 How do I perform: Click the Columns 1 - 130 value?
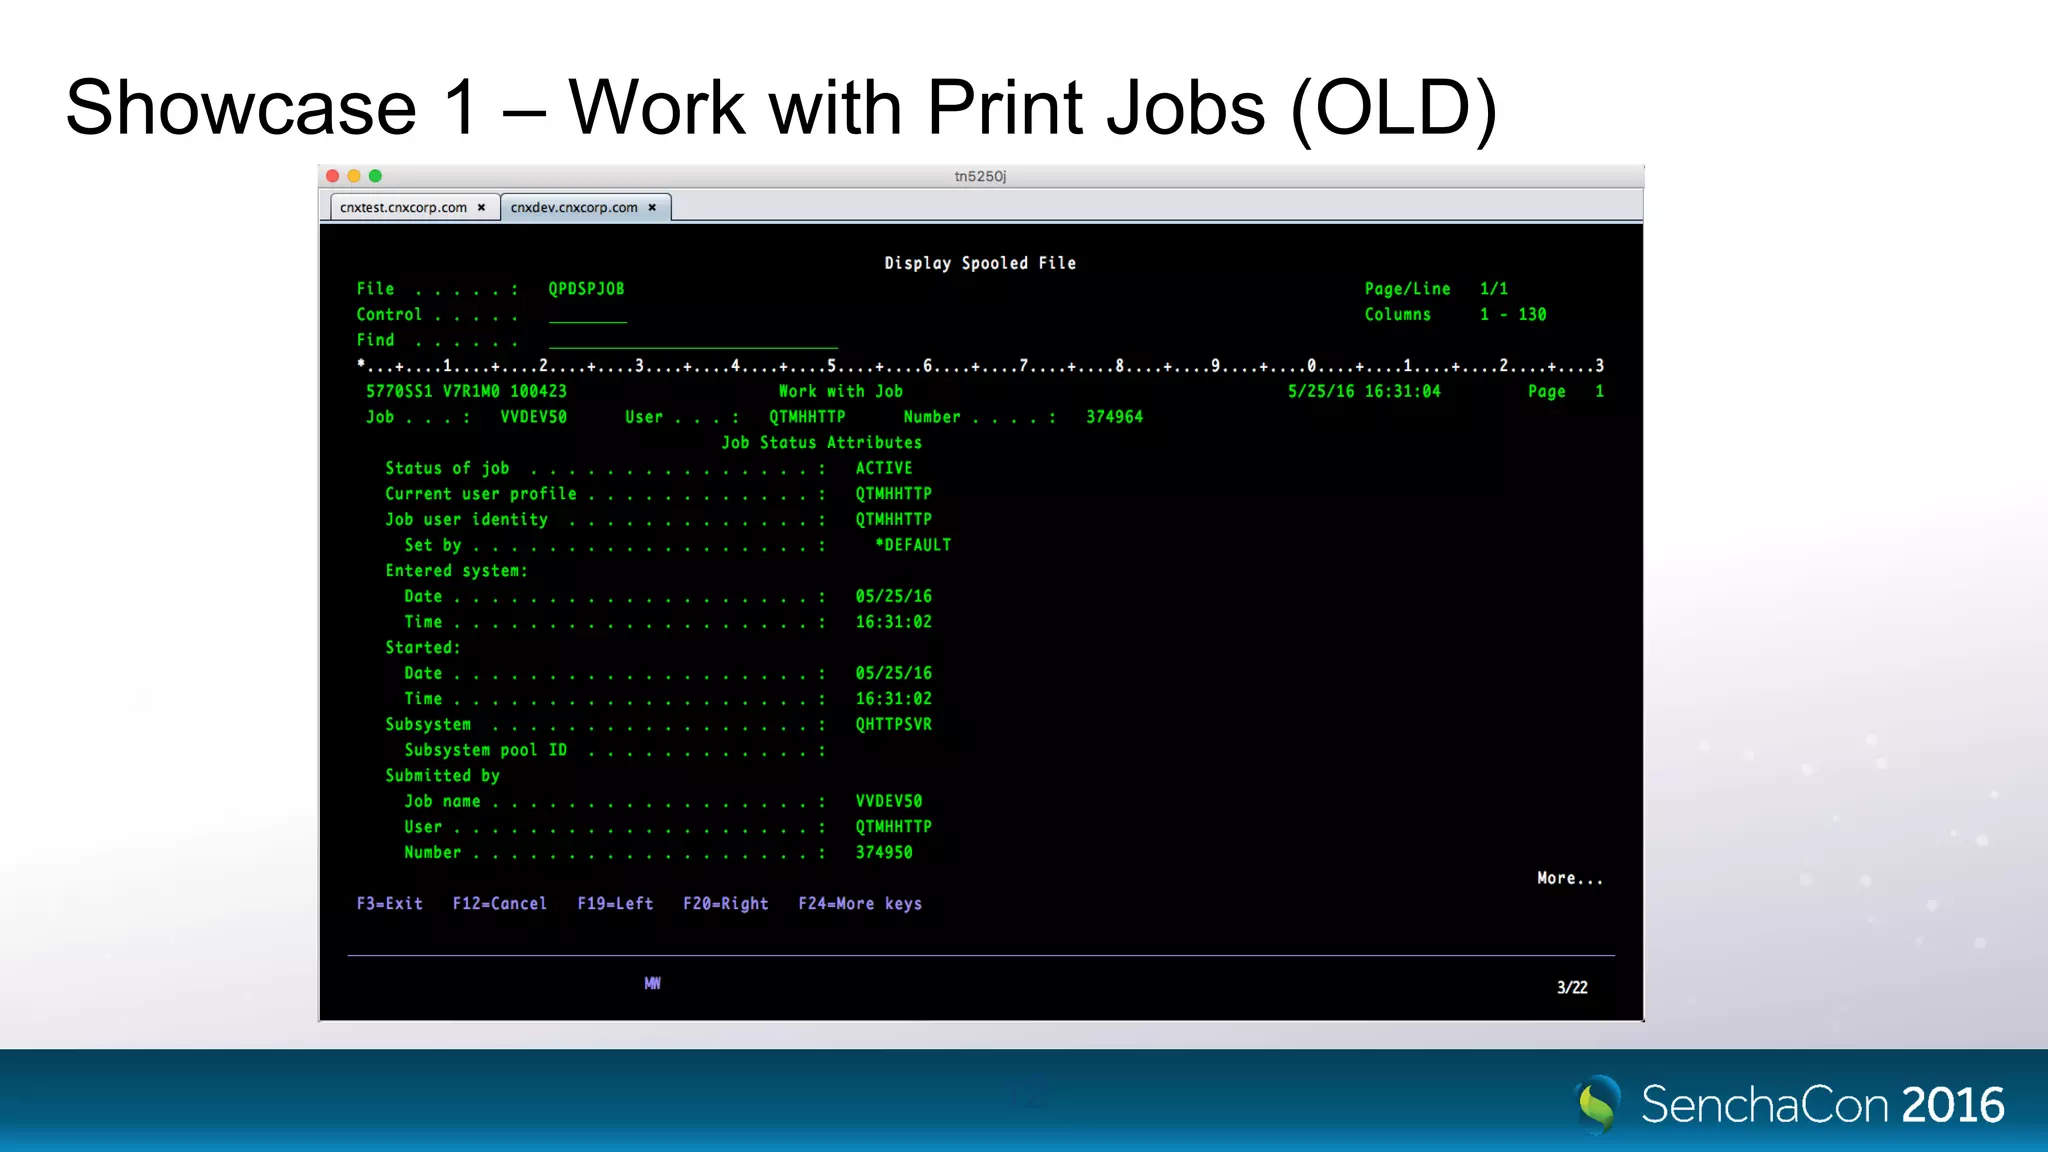pyautogui.click(x=1513, y=314)
